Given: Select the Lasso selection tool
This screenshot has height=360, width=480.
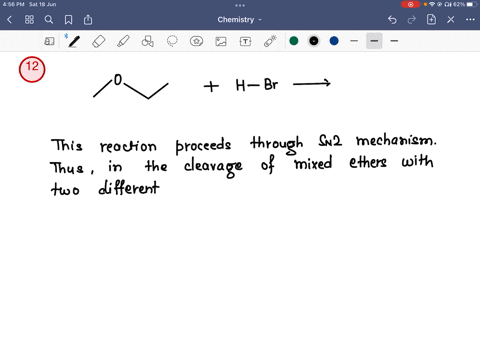Looking at the screenshot, I should pos(172,41).
